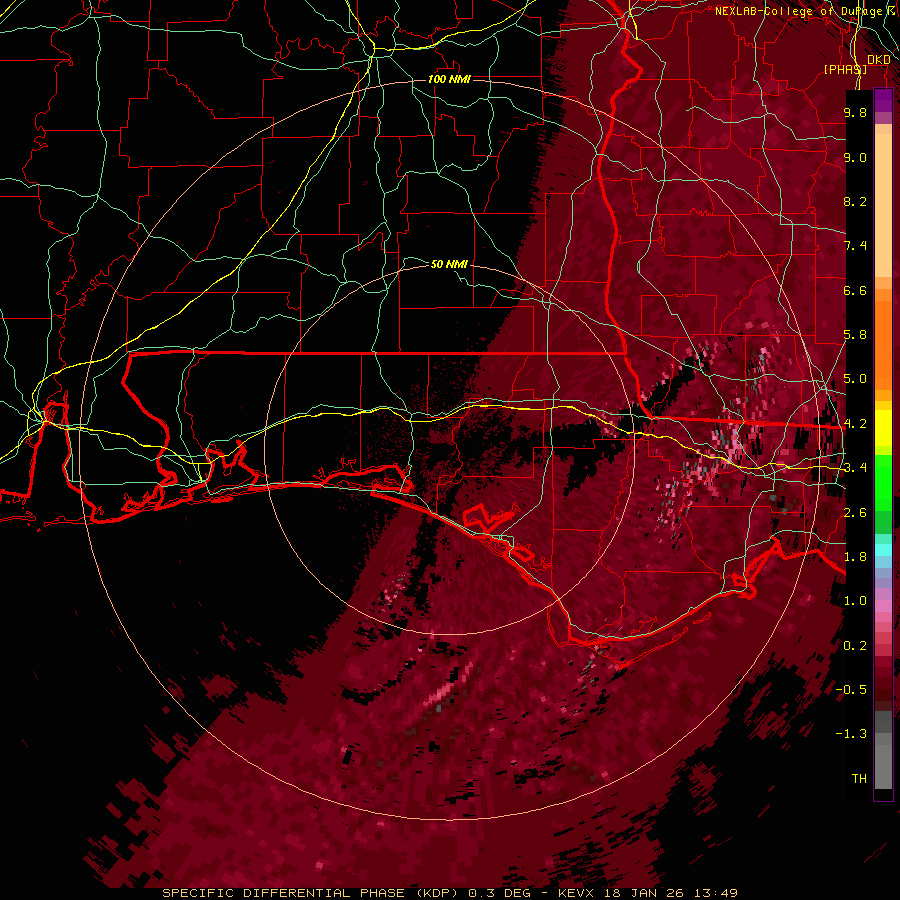900x900 pixels.
Task: Pick the purple segment atop the color bar
Action: 883,100
